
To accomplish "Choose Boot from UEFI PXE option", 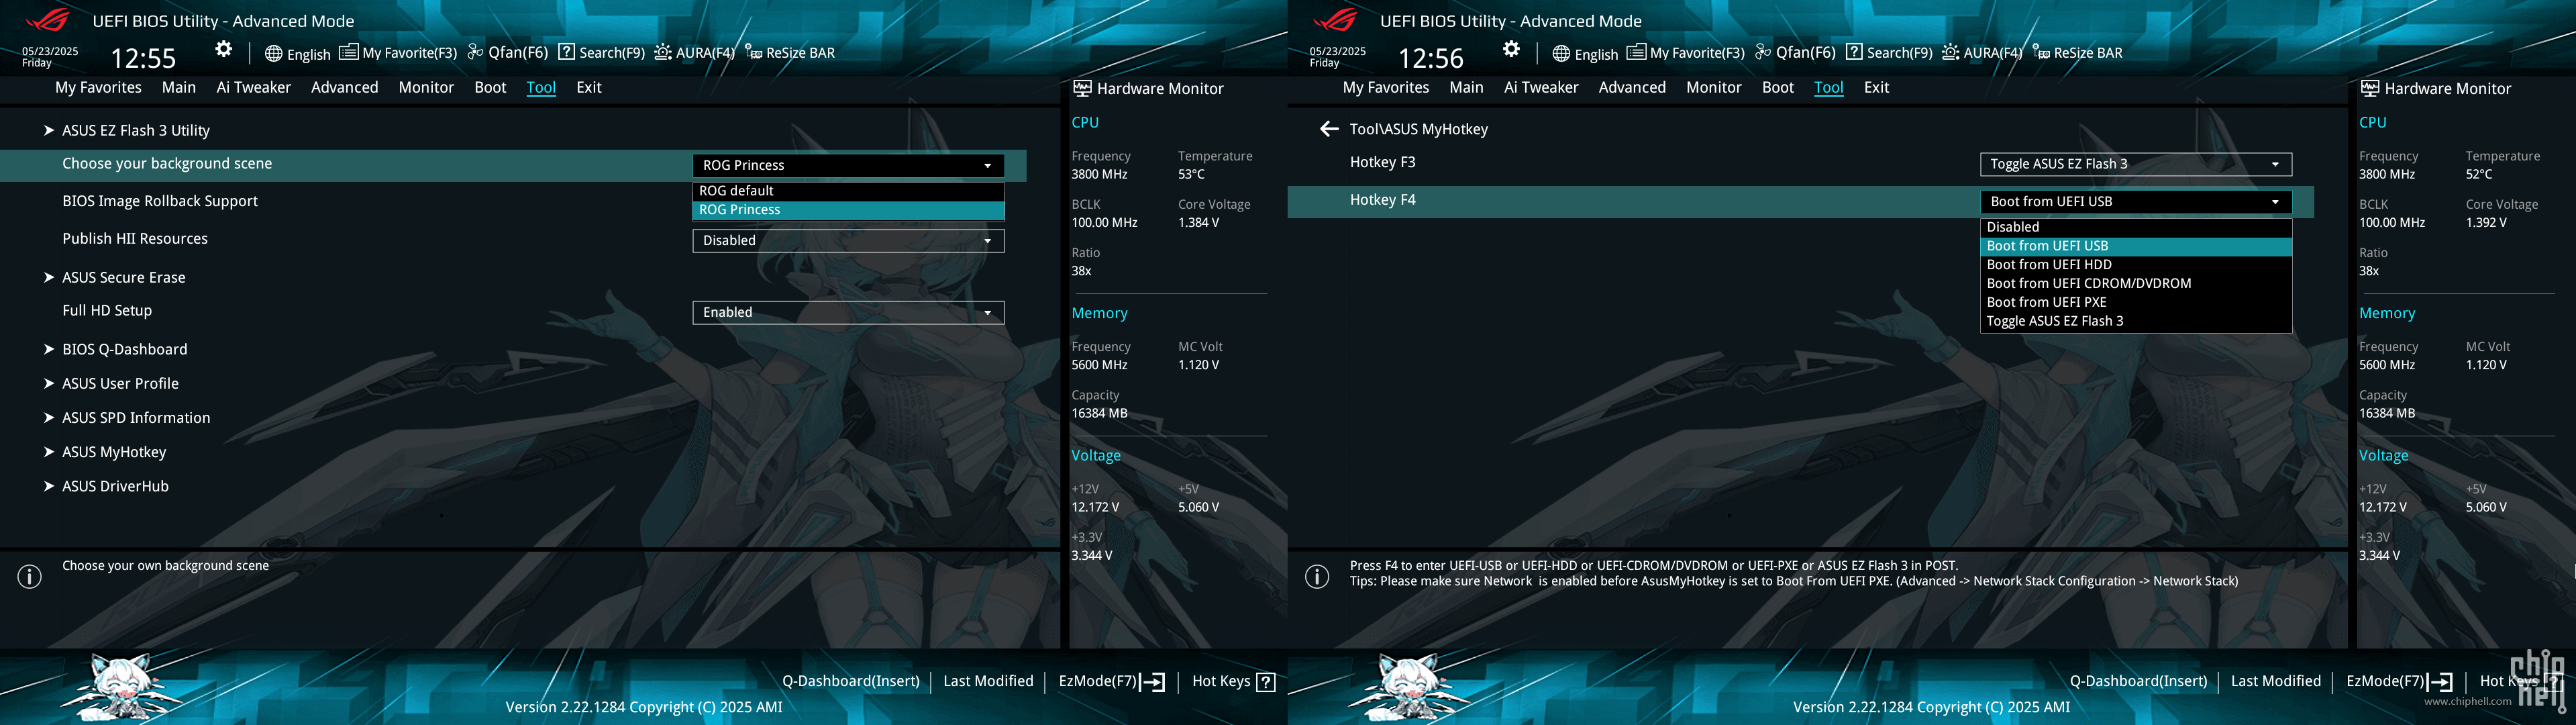I will pyautogui.click(x=2136, y=302).
